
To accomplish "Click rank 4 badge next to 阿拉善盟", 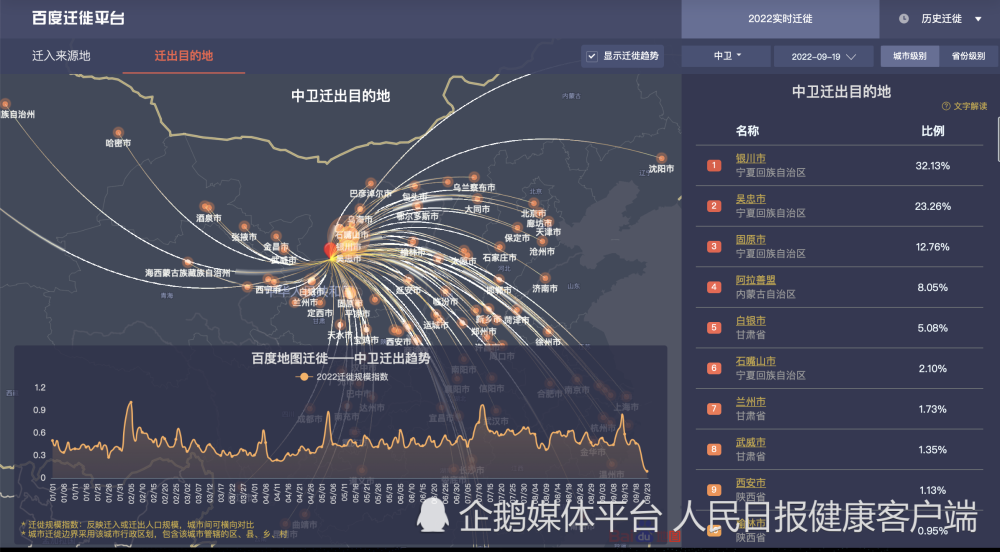I will pos(714,287).
